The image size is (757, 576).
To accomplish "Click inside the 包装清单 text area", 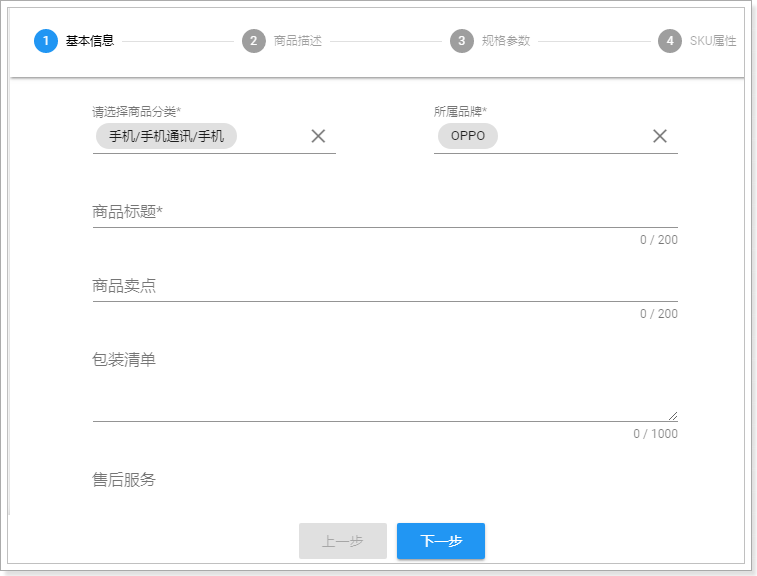I will 385,395.
